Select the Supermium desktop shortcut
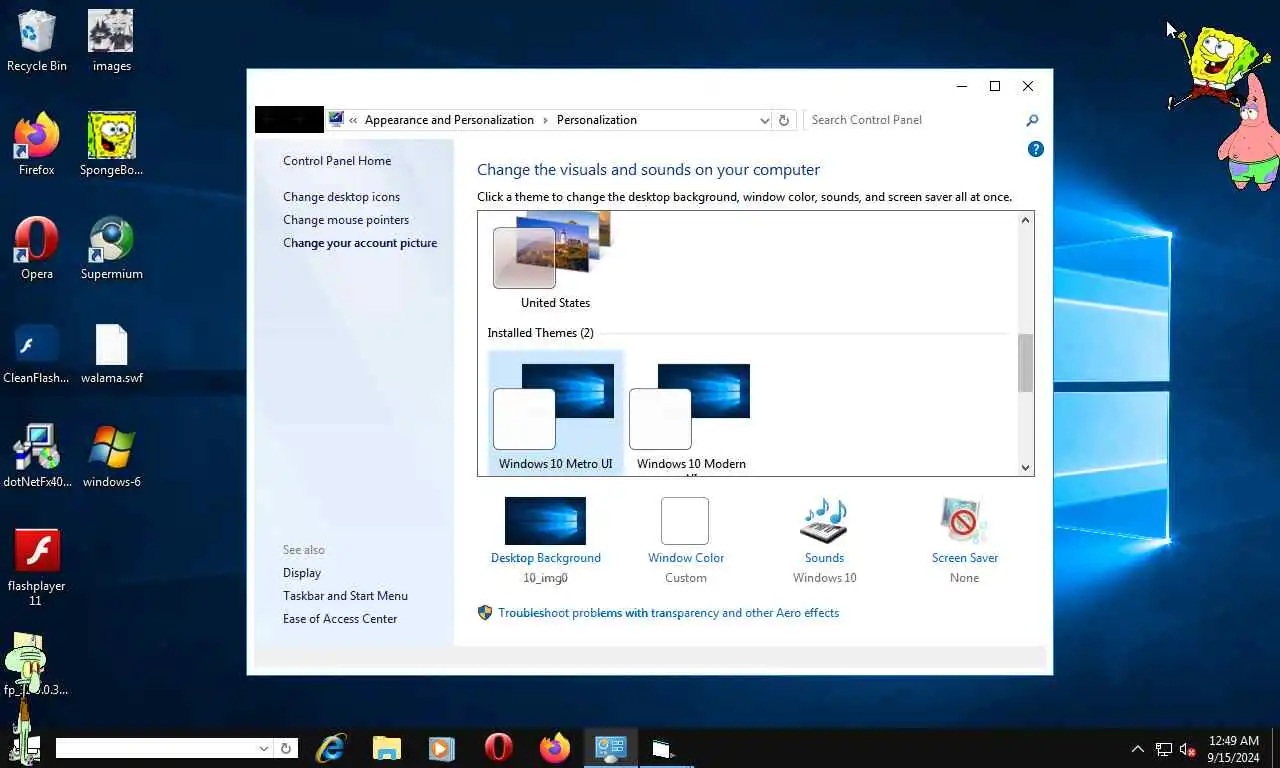1280x768 pixels. (111, 249)
